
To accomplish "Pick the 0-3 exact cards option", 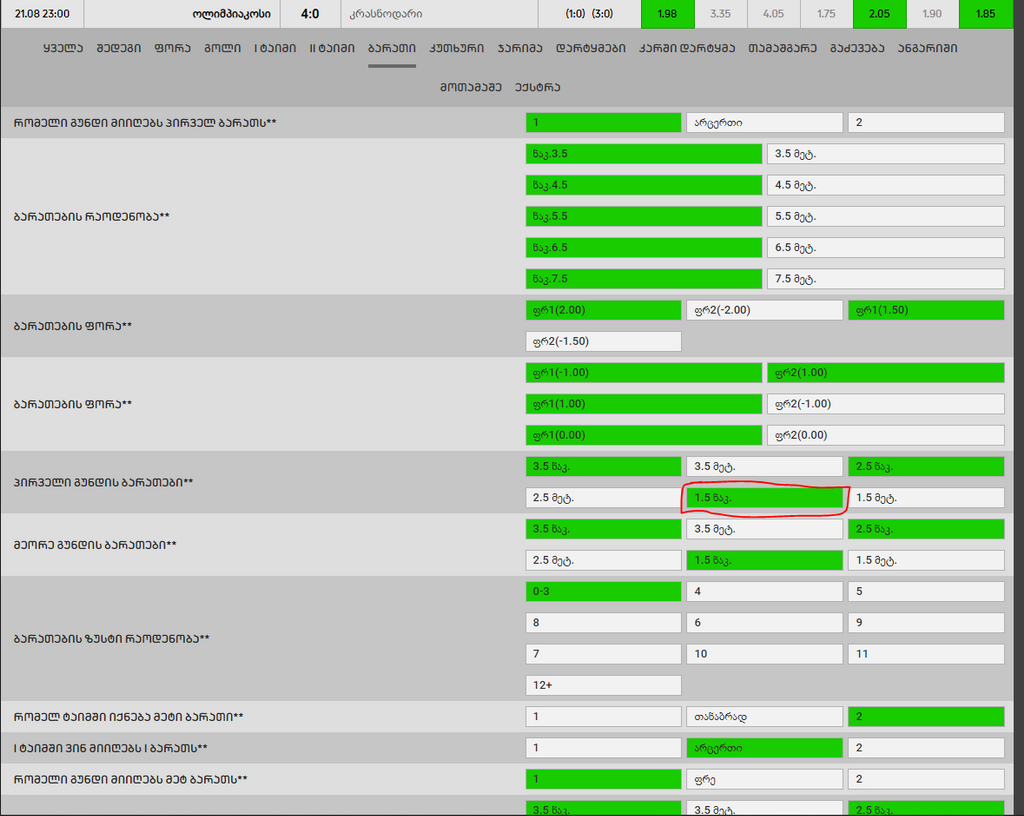I will click(x=603, y=591).
